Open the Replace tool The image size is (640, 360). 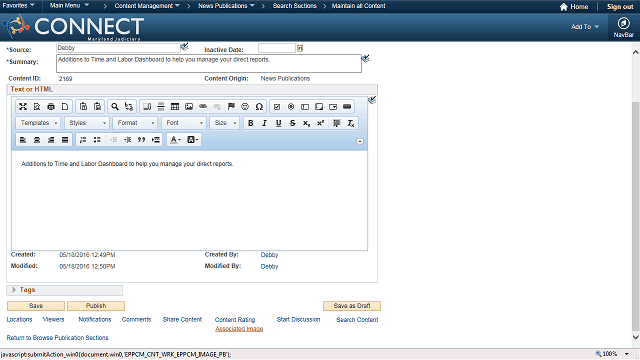point(129,107)
